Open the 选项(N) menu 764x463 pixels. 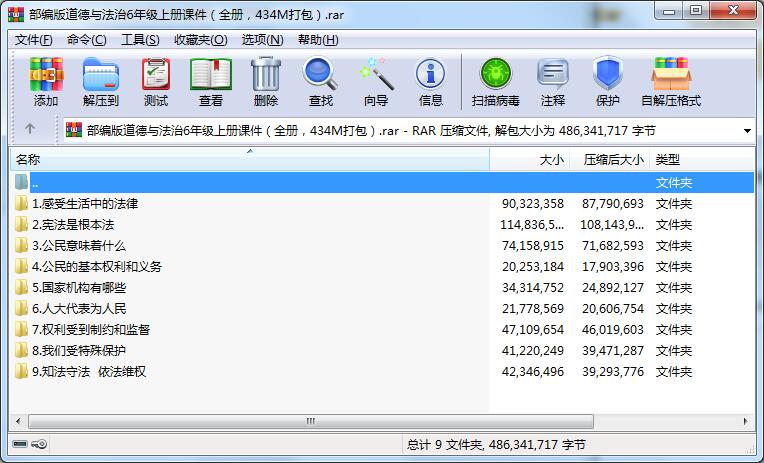coord(263,40)
